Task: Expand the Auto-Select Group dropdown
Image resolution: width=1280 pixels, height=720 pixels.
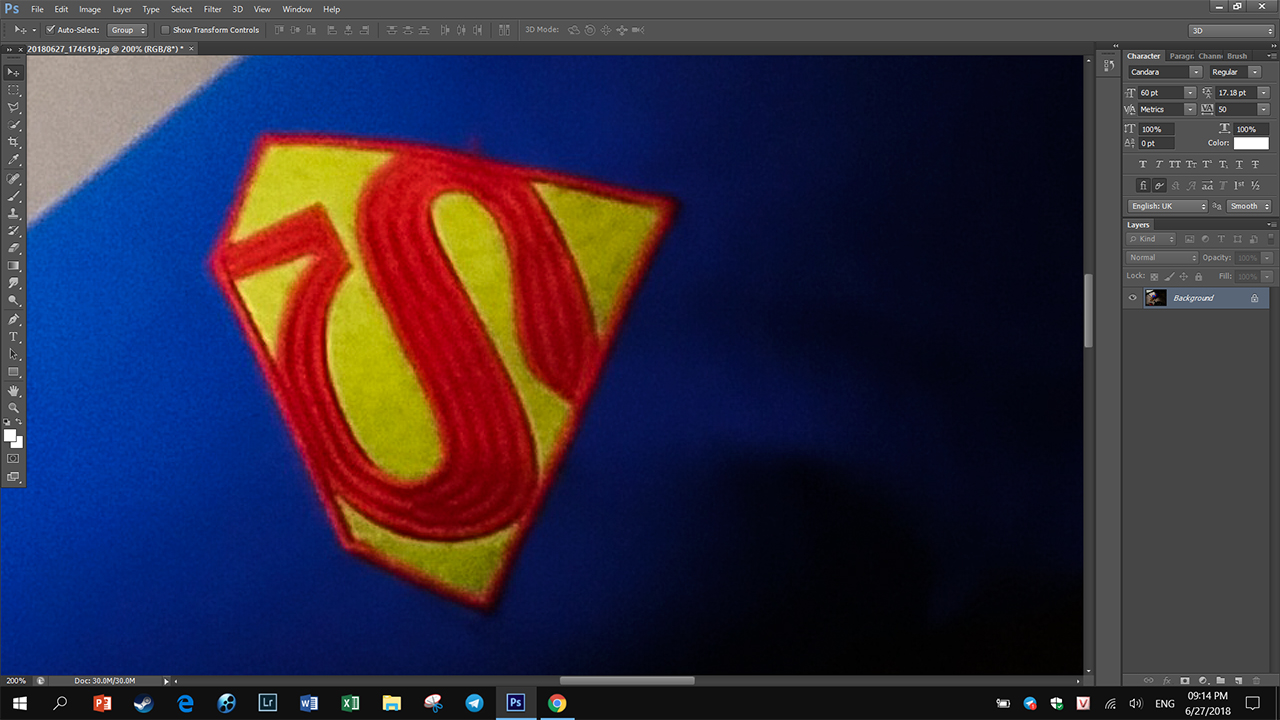Action: tap(128, 30)
